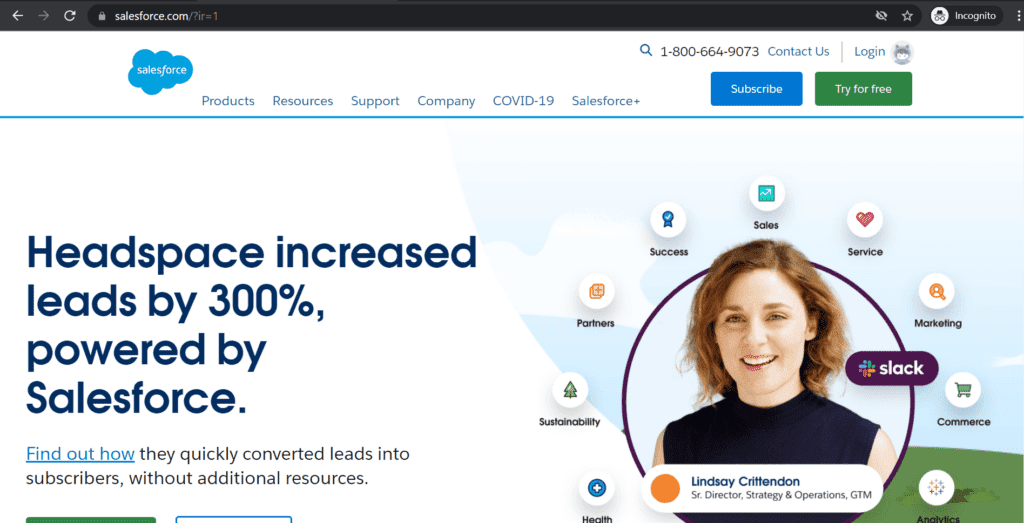Select the Marketing magnifier icon
This screenshot has height=523, width=1024.
pos(936,291)
